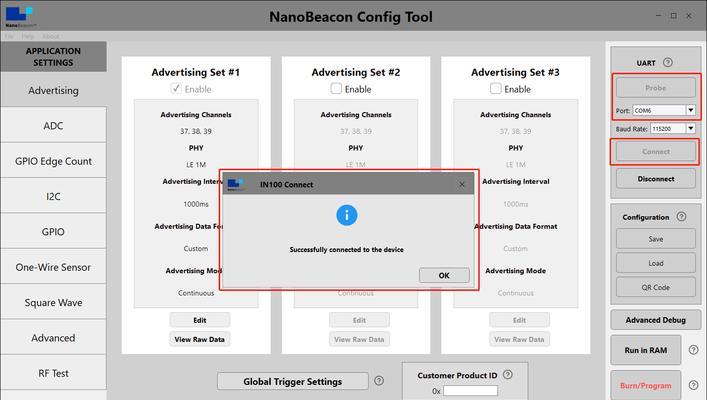Open the Help menu
The width and height of the screenshot is (707, 400).
28,36
